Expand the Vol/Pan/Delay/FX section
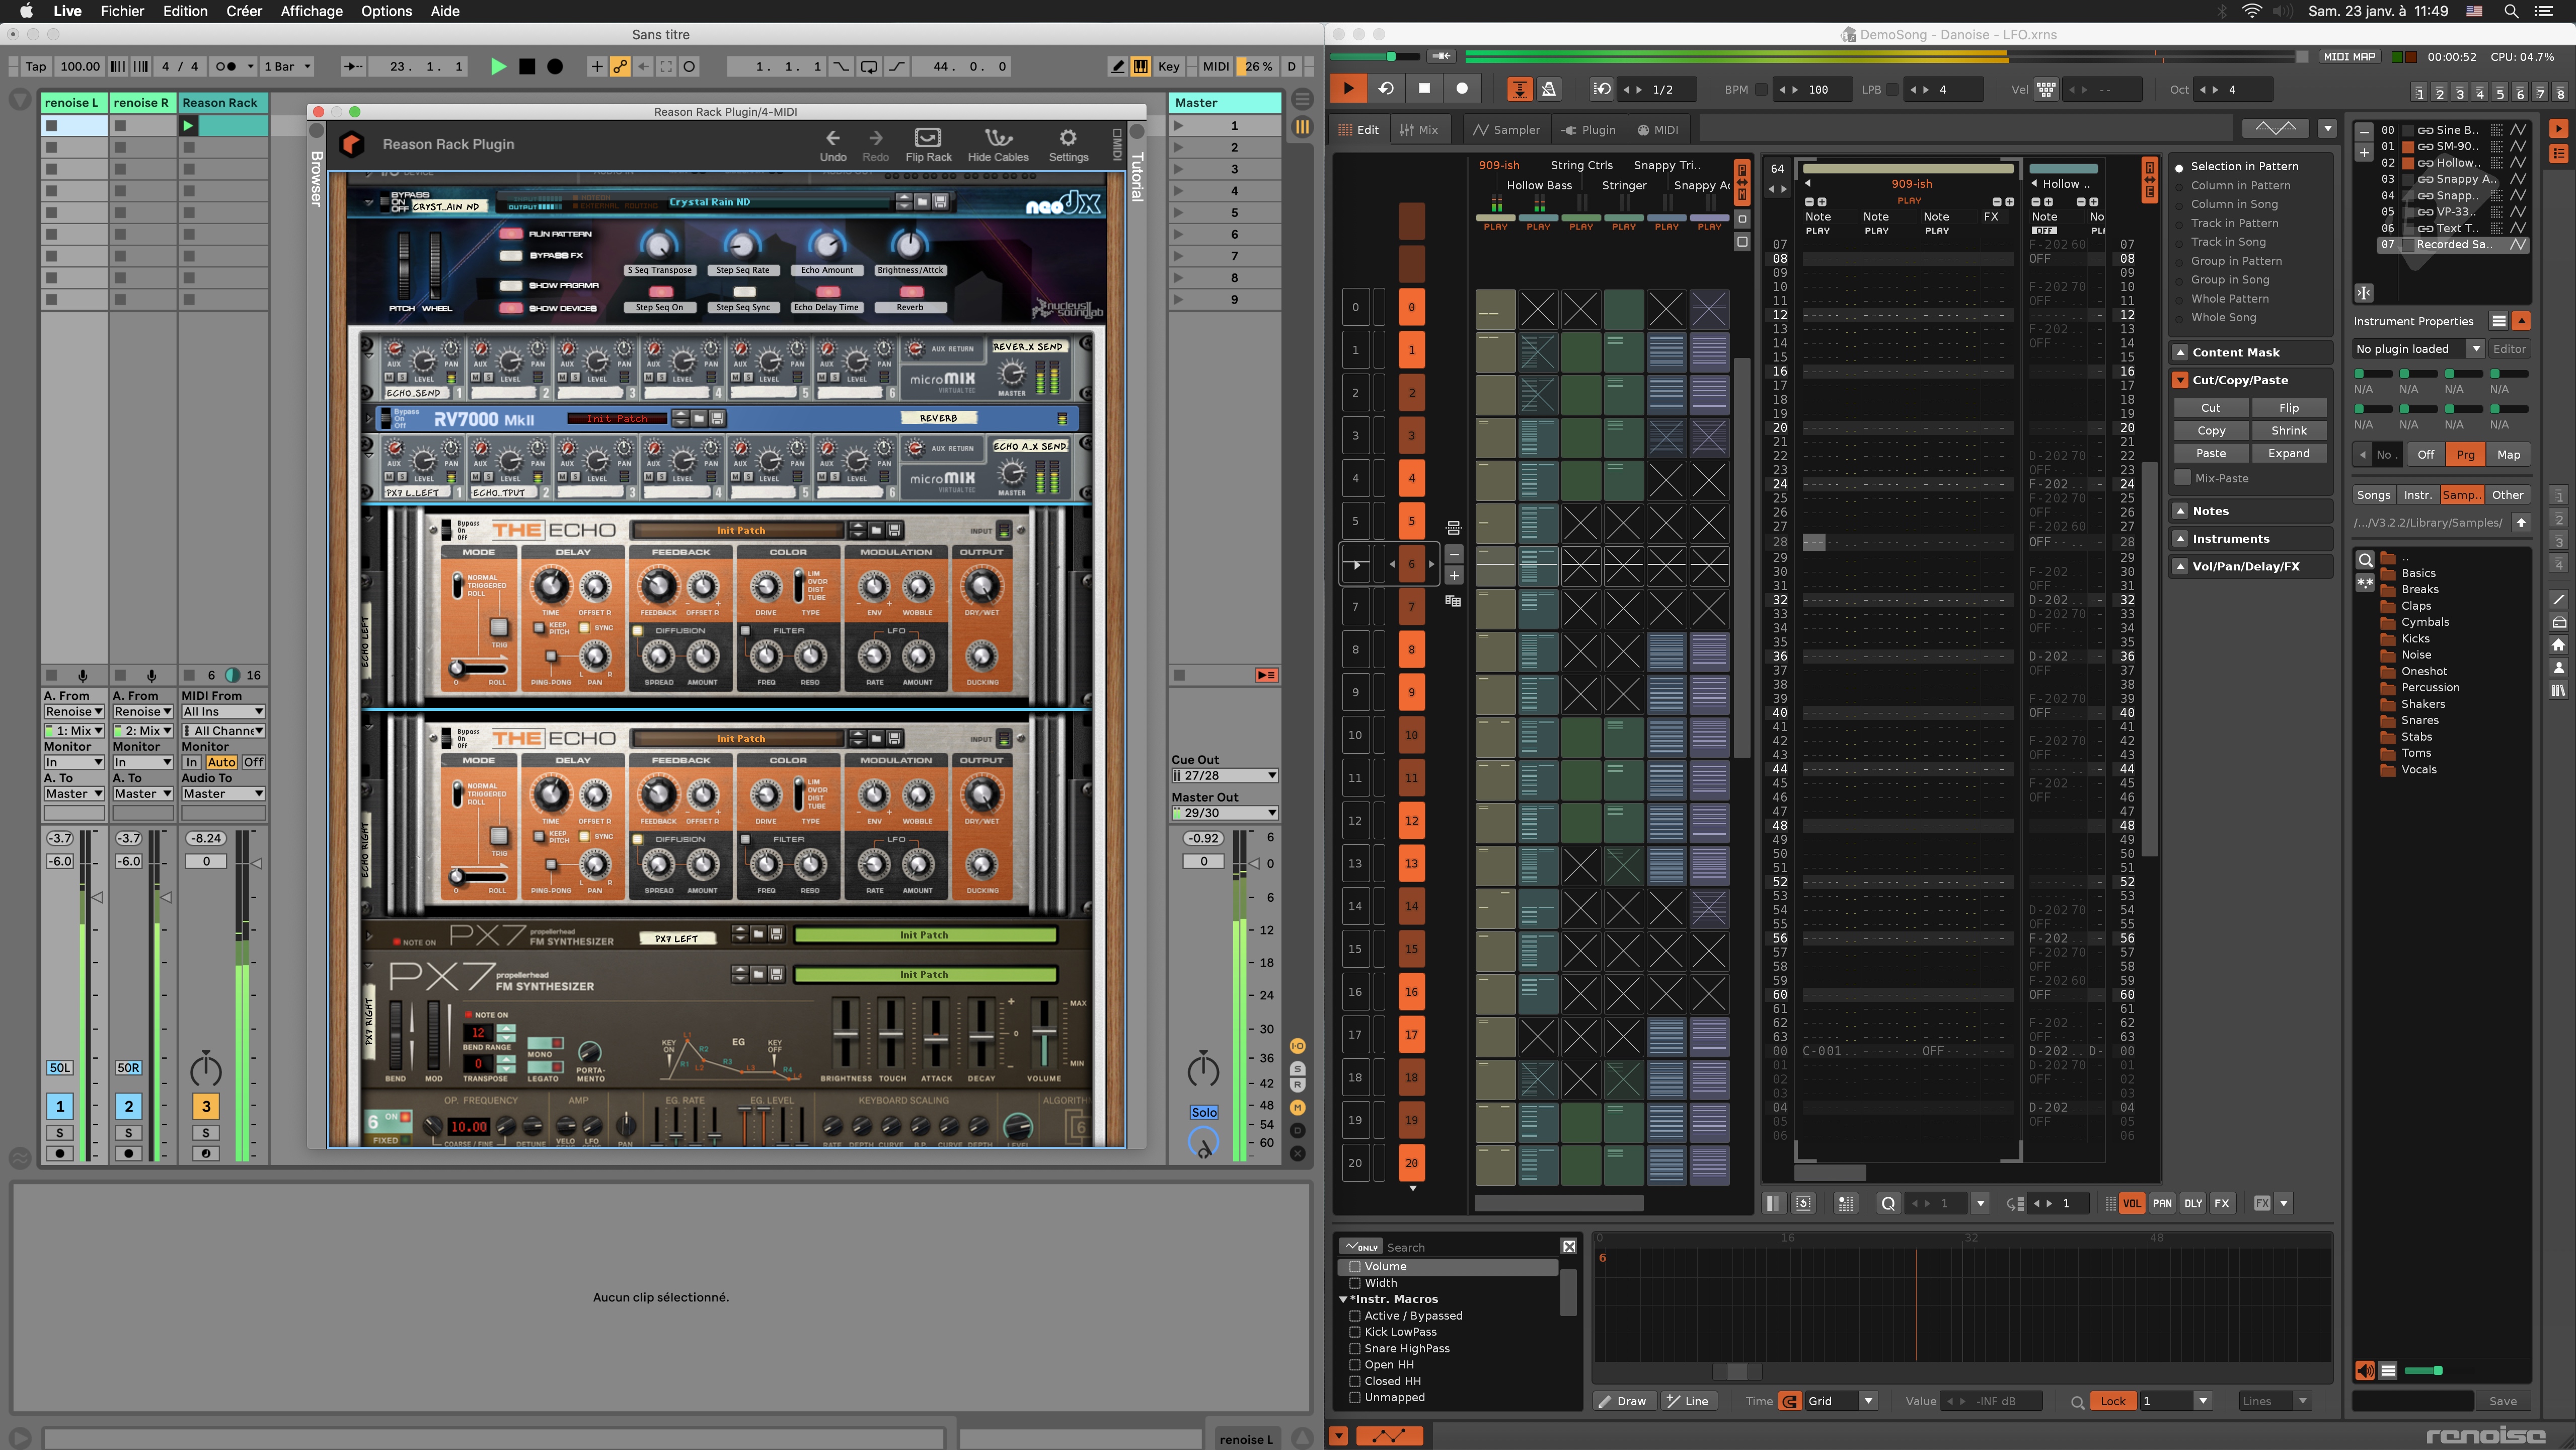 click(2180, 566)
